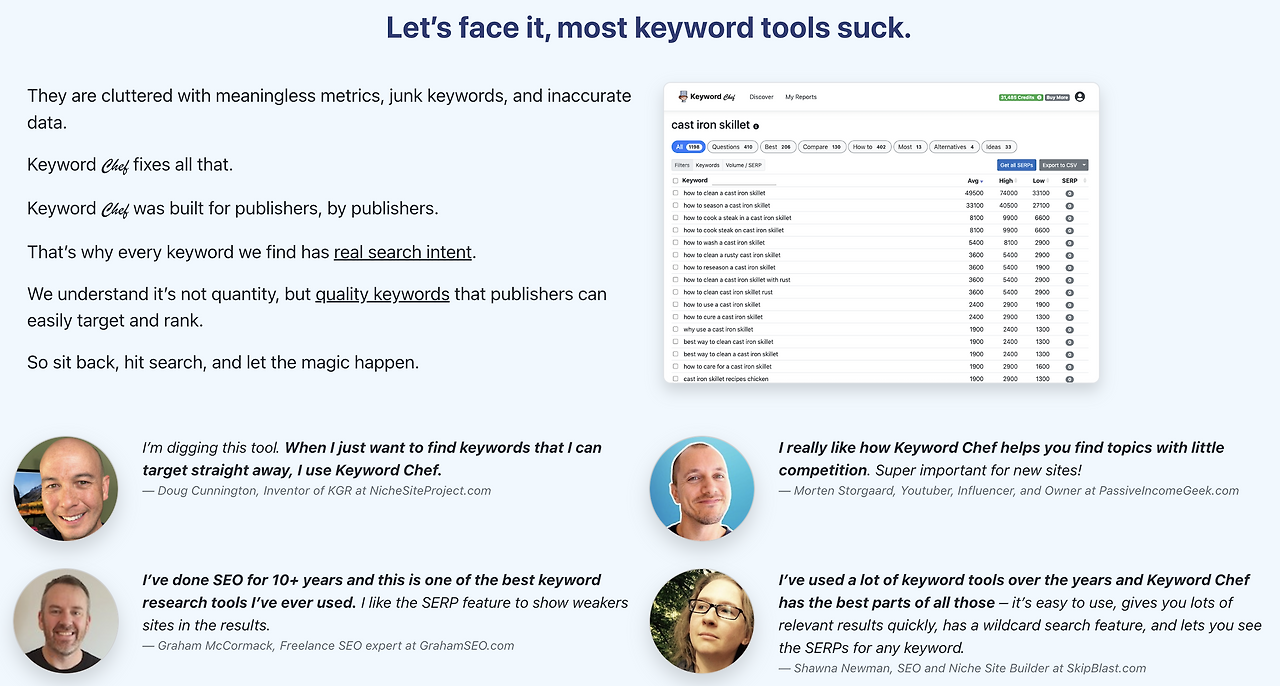Select the How to 402 filter pill
The width and height of the screenshot is (1280, 686).
click(x=870, y=147)
